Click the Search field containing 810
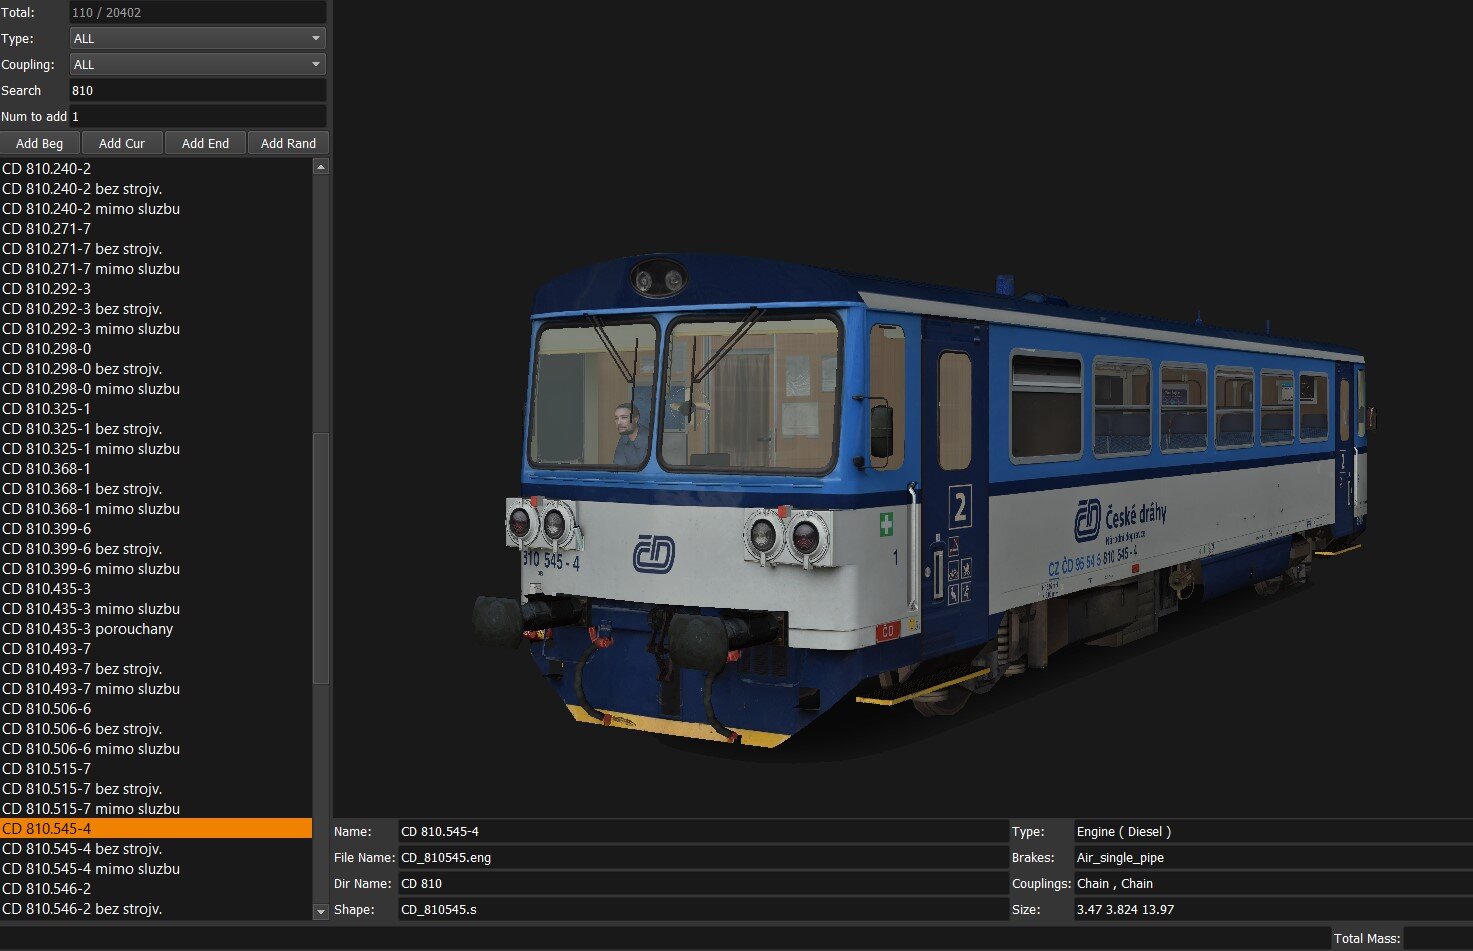The height and width of the screenshot is (951, 1473). tap(198, 90)
